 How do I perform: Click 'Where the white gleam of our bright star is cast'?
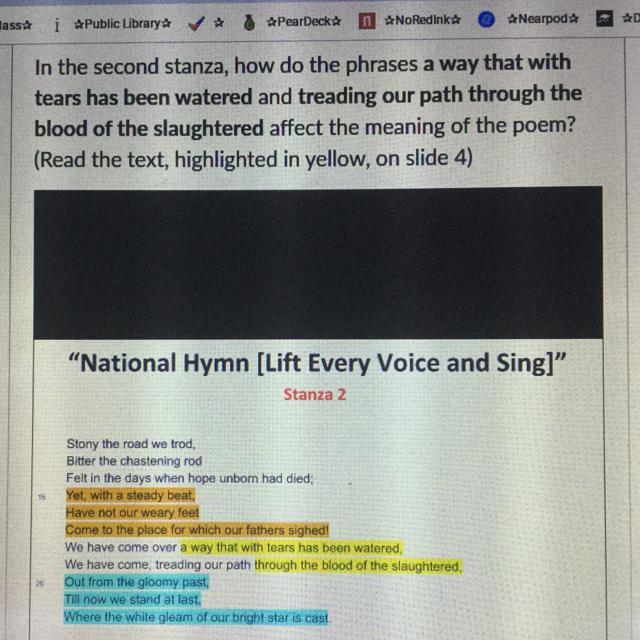tap(196, 617)
